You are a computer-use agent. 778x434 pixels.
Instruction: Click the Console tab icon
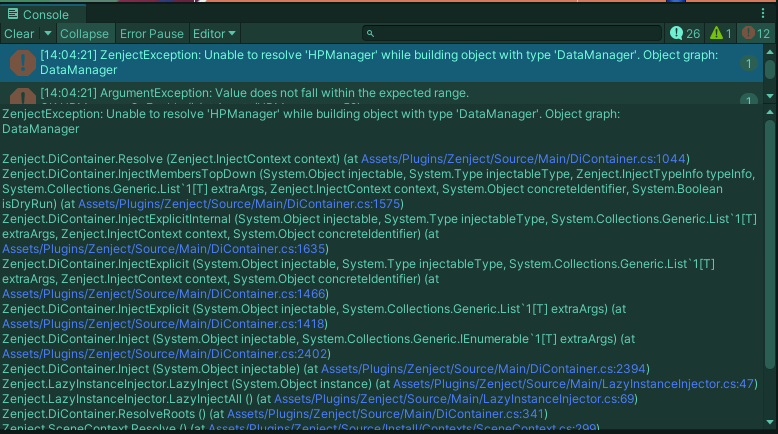pos(13,14)
